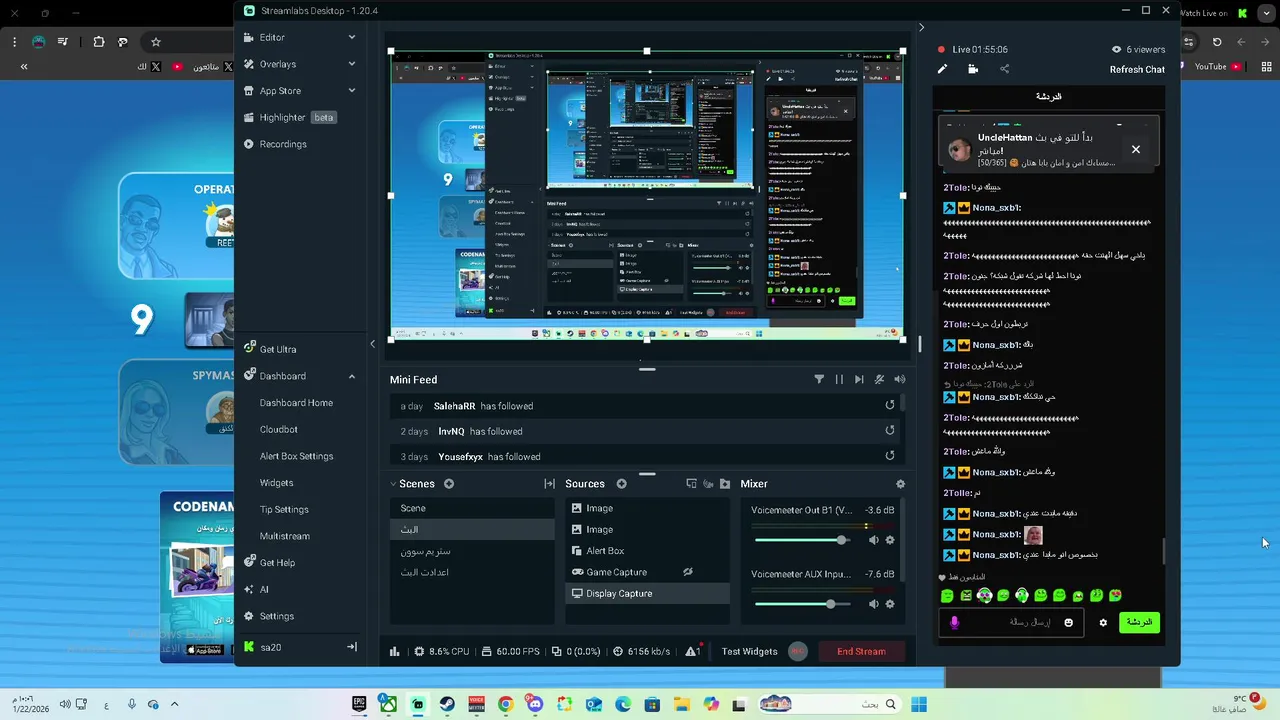Select the Game Capture source
The height and width of the screenshot is (720, 1280).
[x=647, y=572]
